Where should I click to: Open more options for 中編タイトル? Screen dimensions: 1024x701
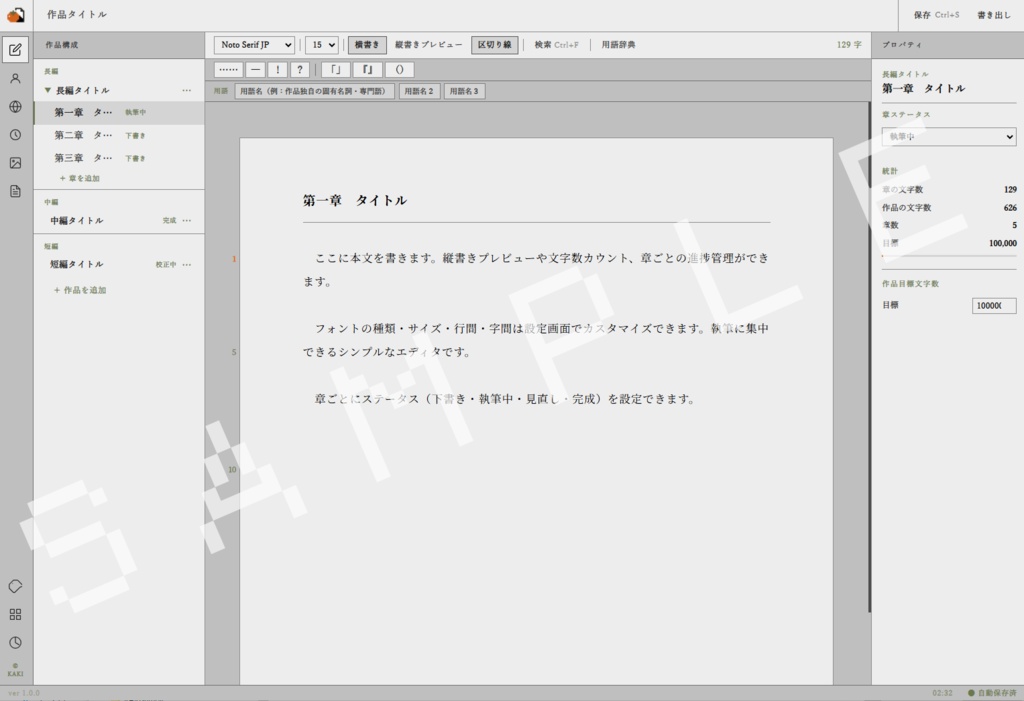[187, 220]
